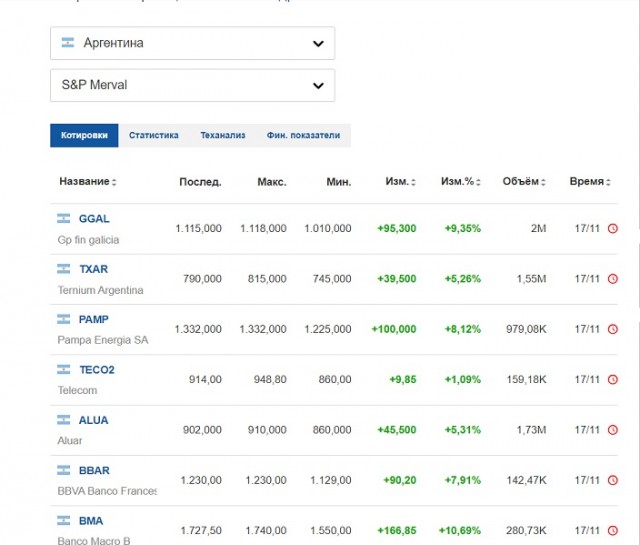Open the TECO2 stock link
This screenshot has height=545, width=640.
(97, 369)
